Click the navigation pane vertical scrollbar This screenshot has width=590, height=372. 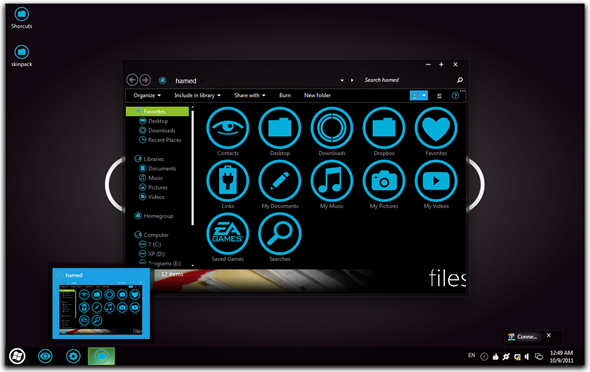click(193, 167)
